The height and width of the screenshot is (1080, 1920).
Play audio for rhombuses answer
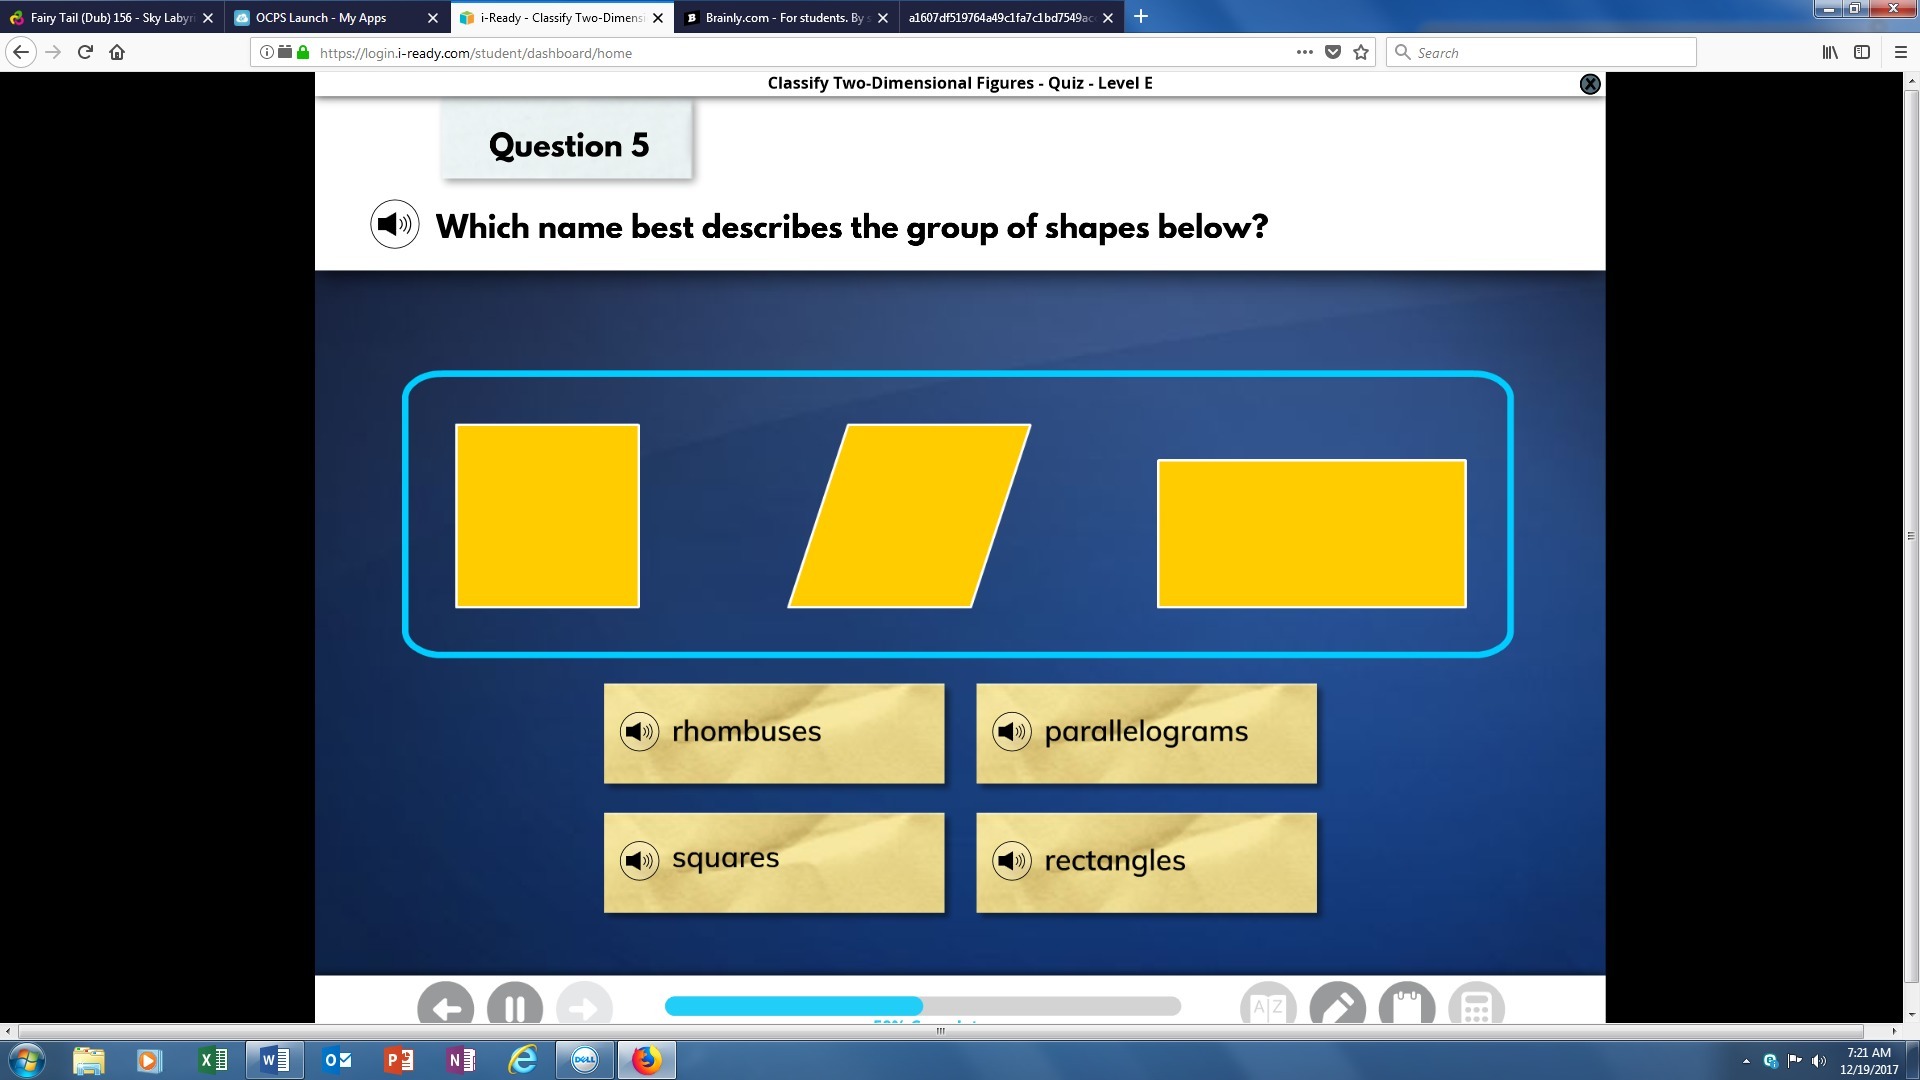(x=639, y=732)
